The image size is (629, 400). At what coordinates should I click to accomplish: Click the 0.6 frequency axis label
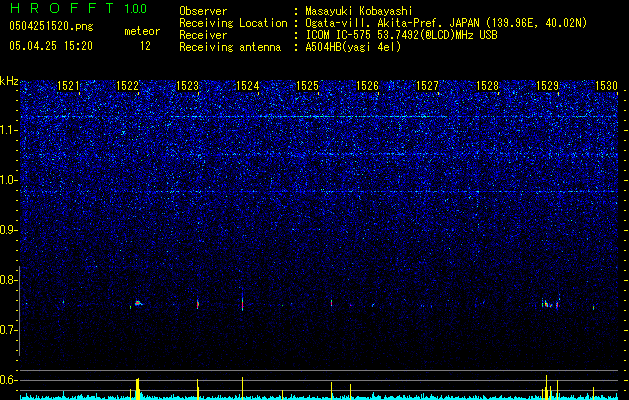click(9, 380)
